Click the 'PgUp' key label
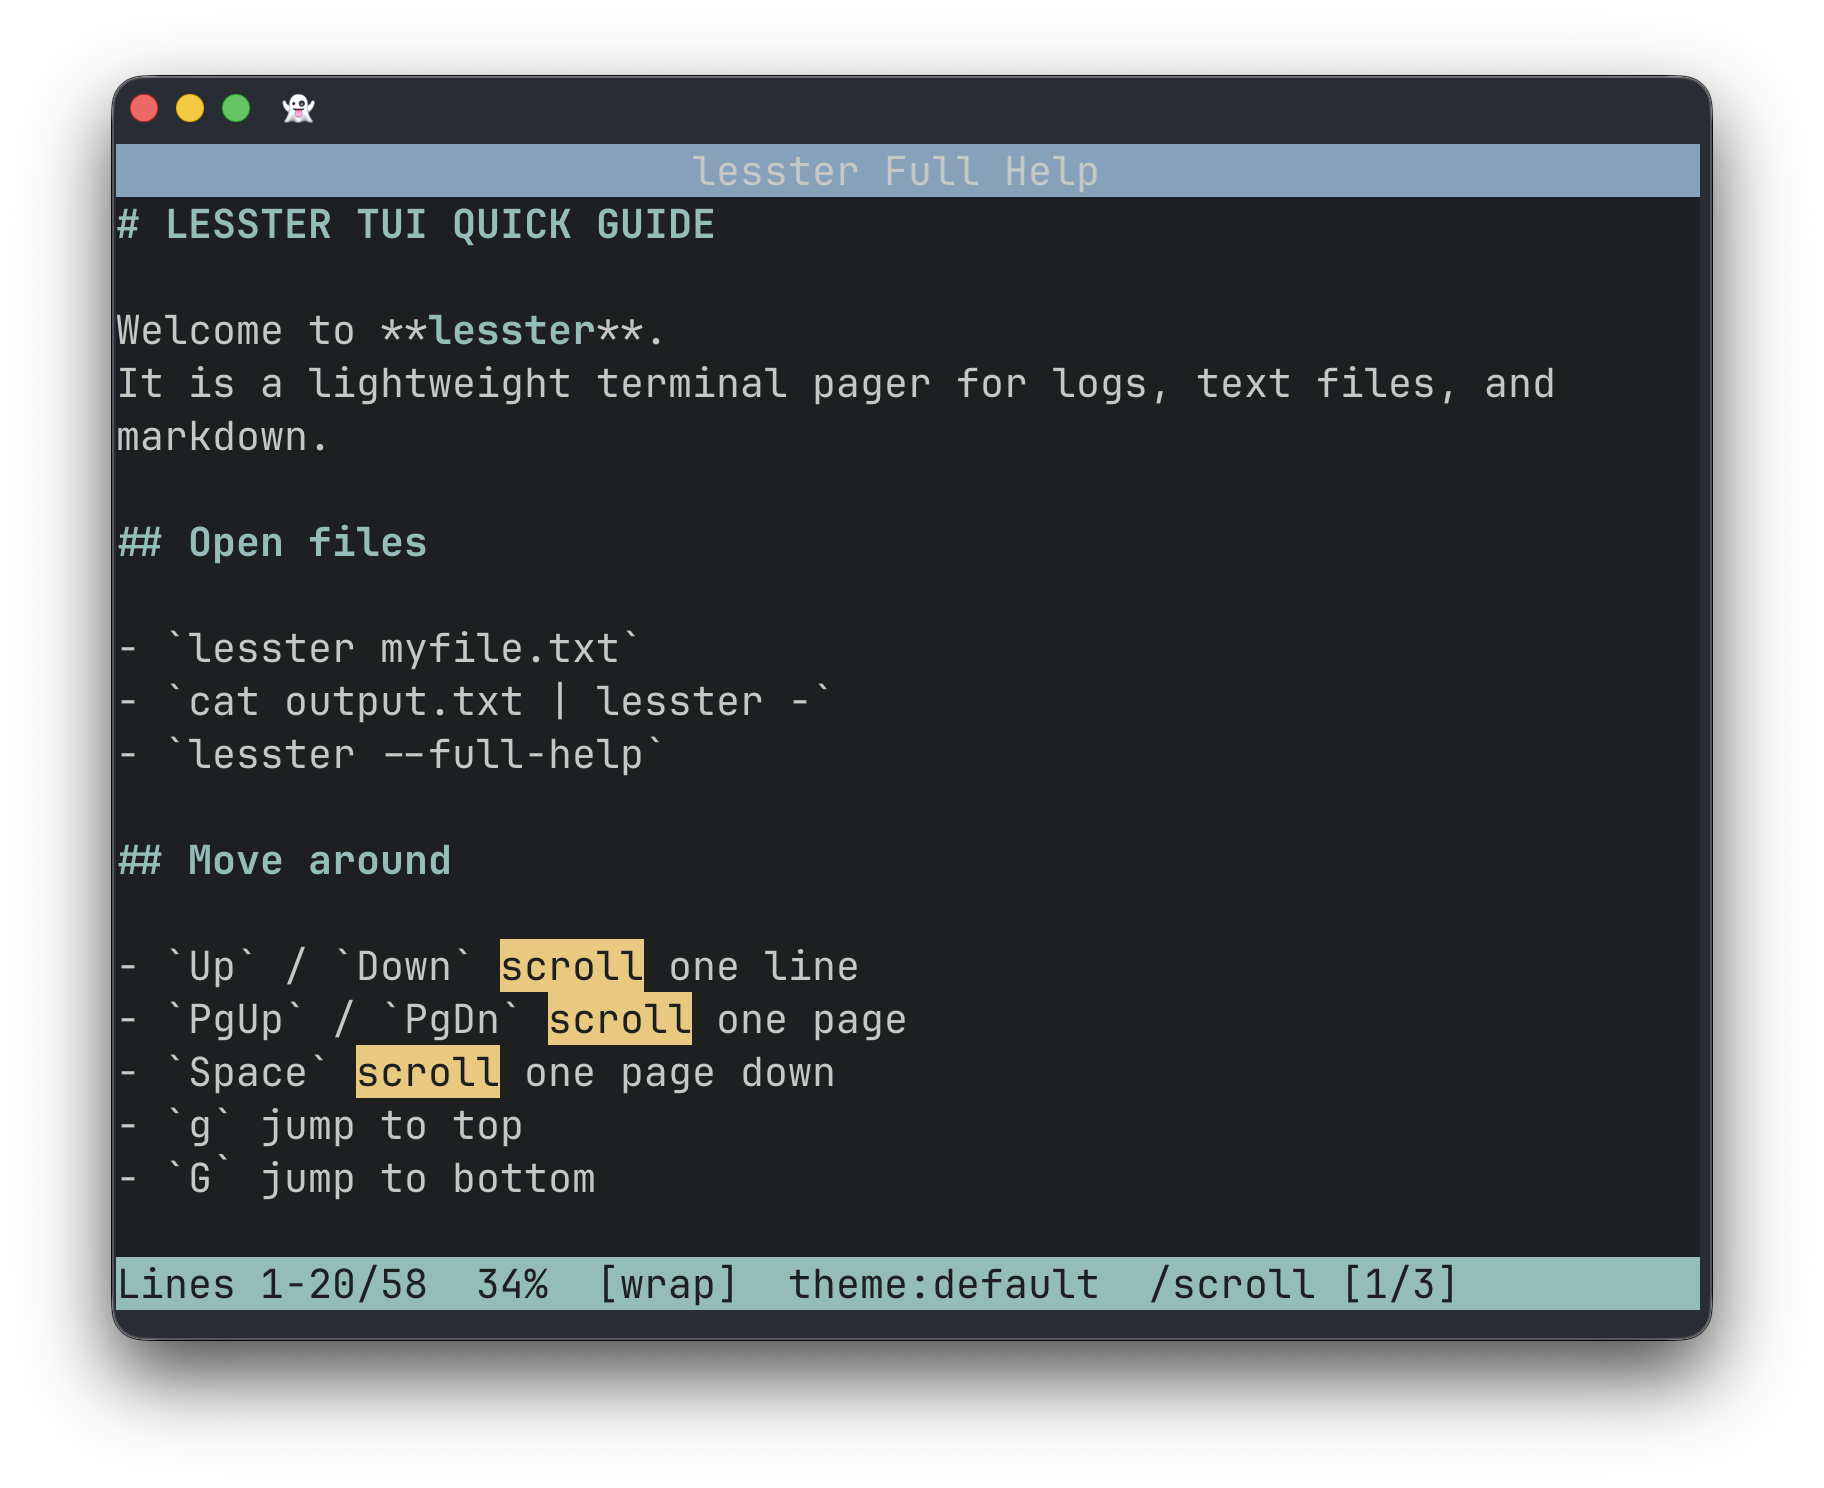 236,1020
